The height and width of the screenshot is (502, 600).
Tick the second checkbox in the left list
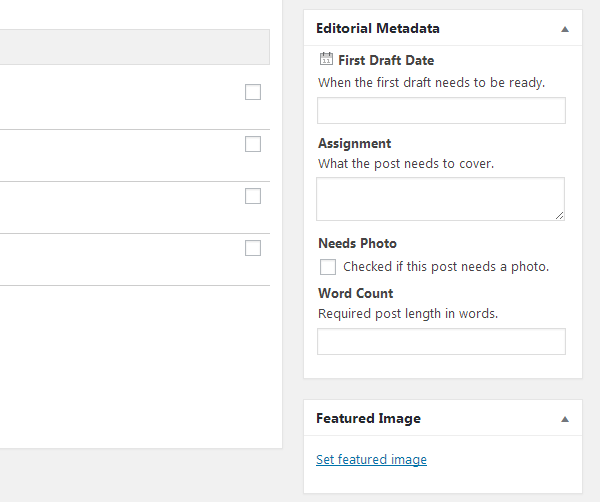pyautogui.click(x=253, y=144)
